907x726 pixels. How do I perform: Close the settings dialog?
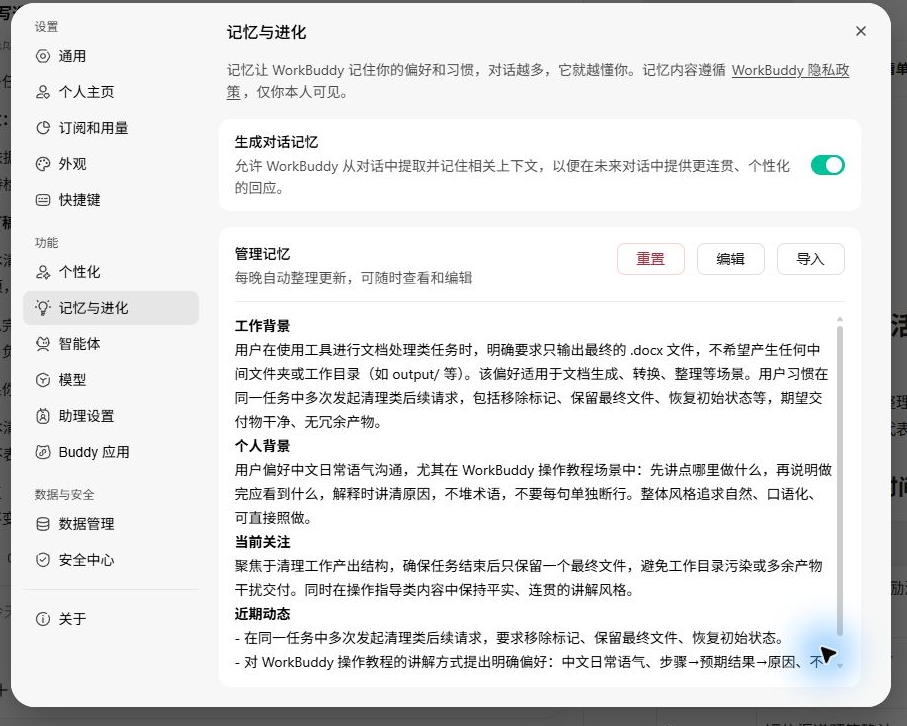tap(861, 31)
